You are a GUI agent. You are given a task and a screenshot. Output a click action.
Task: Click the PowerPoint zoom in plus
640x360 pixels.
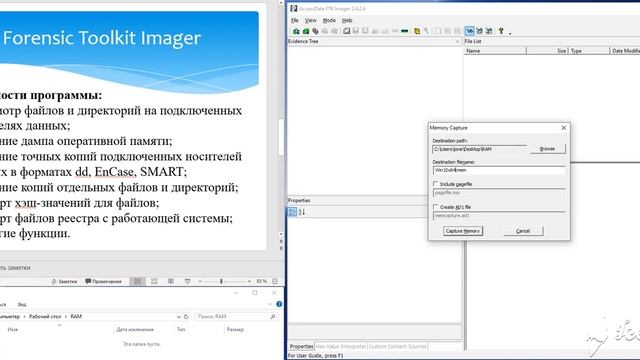249,281
